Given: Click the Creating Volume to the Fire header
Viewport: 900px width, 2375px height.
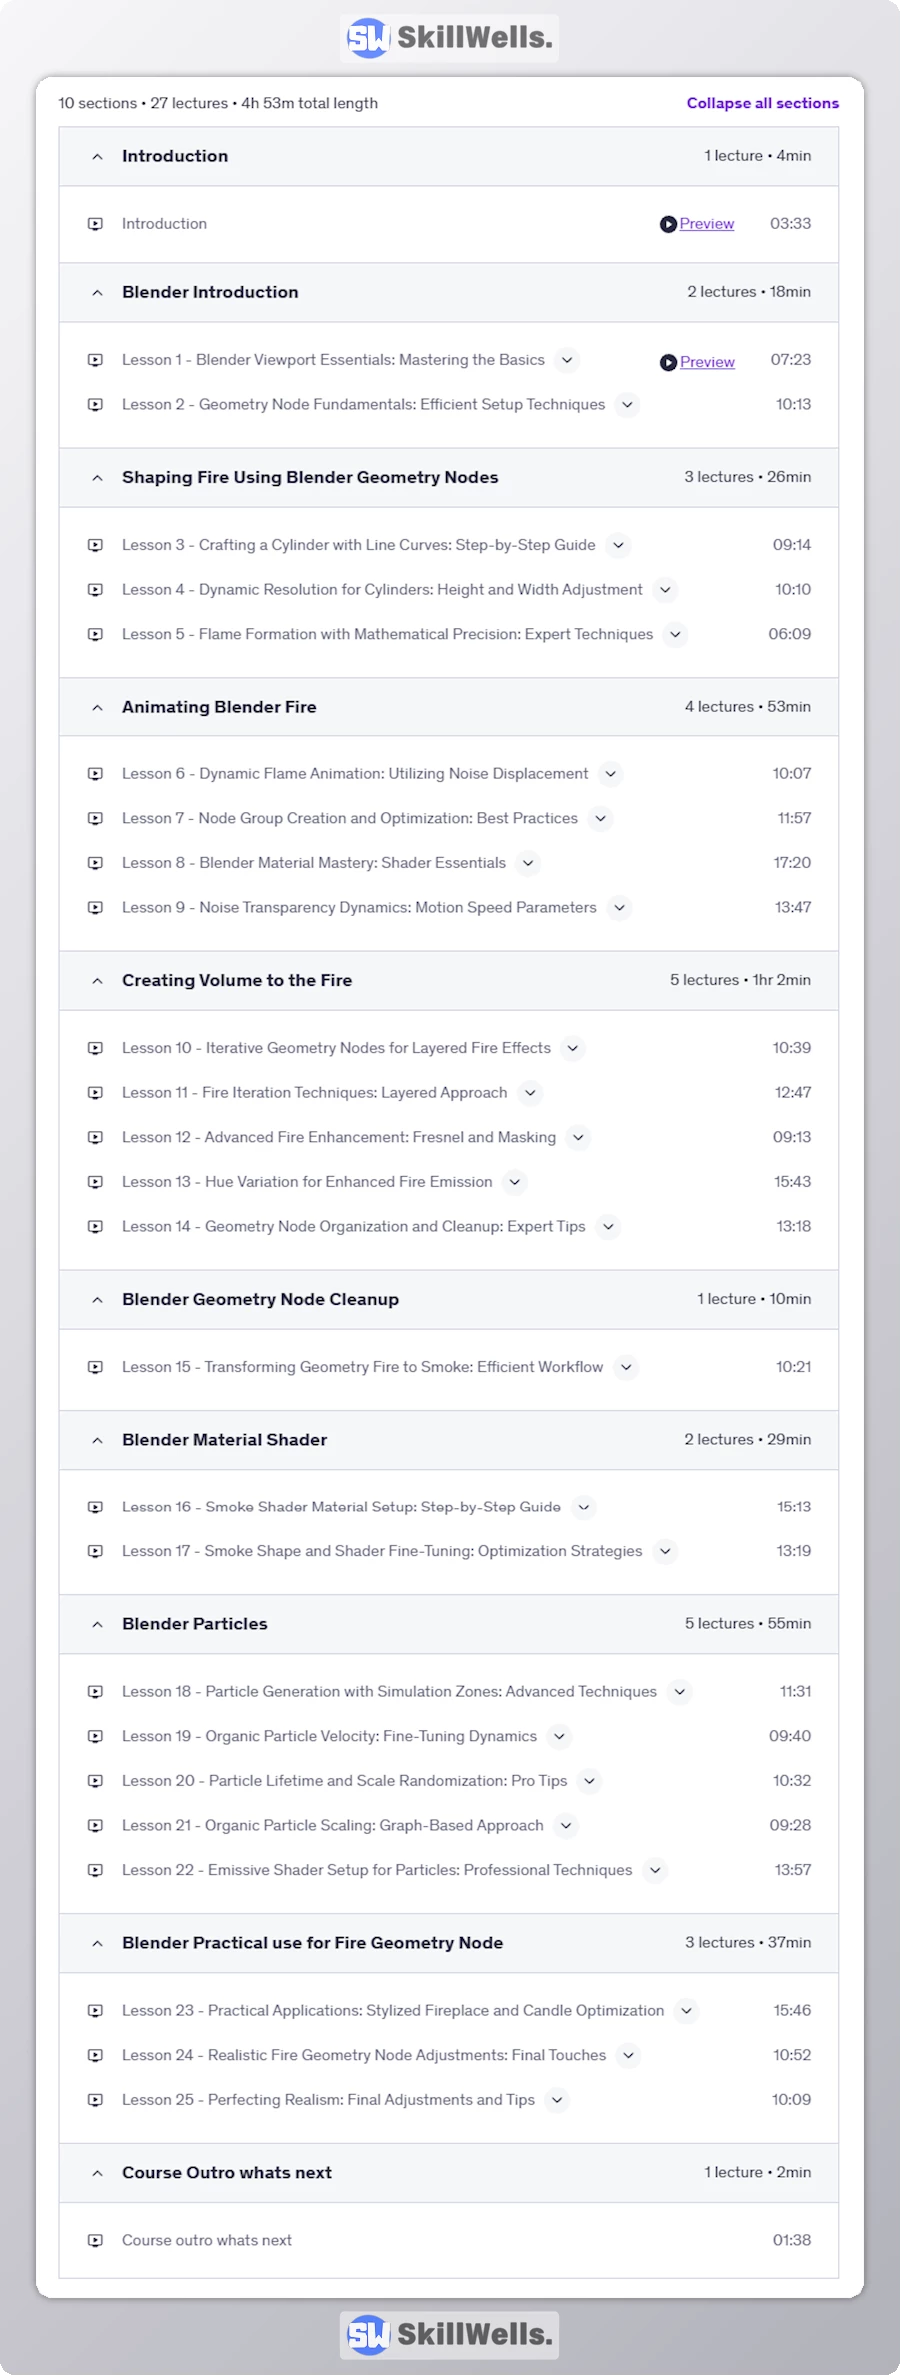Looking at the screenshot, I should pyautogui.click(x=237, y=981).
